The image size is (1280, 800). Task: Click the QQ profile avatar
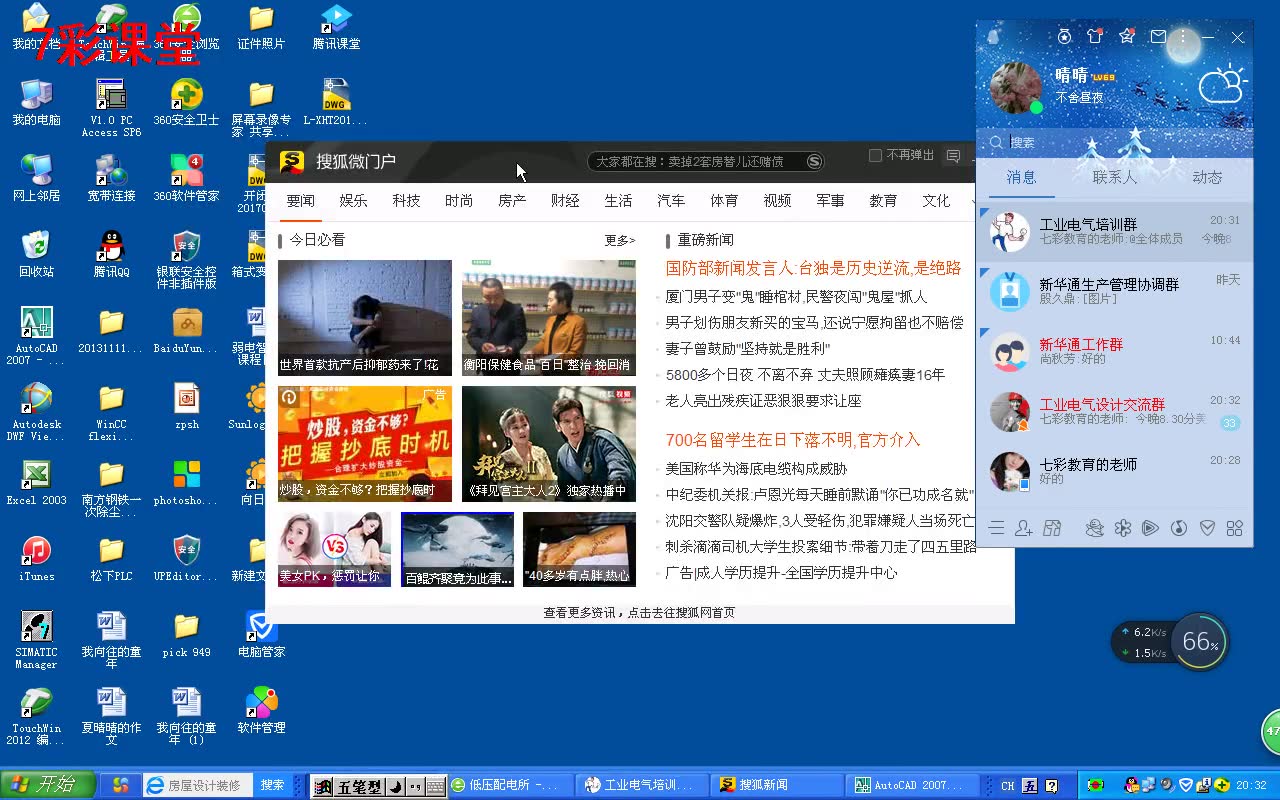click(x=1016, y=88)
